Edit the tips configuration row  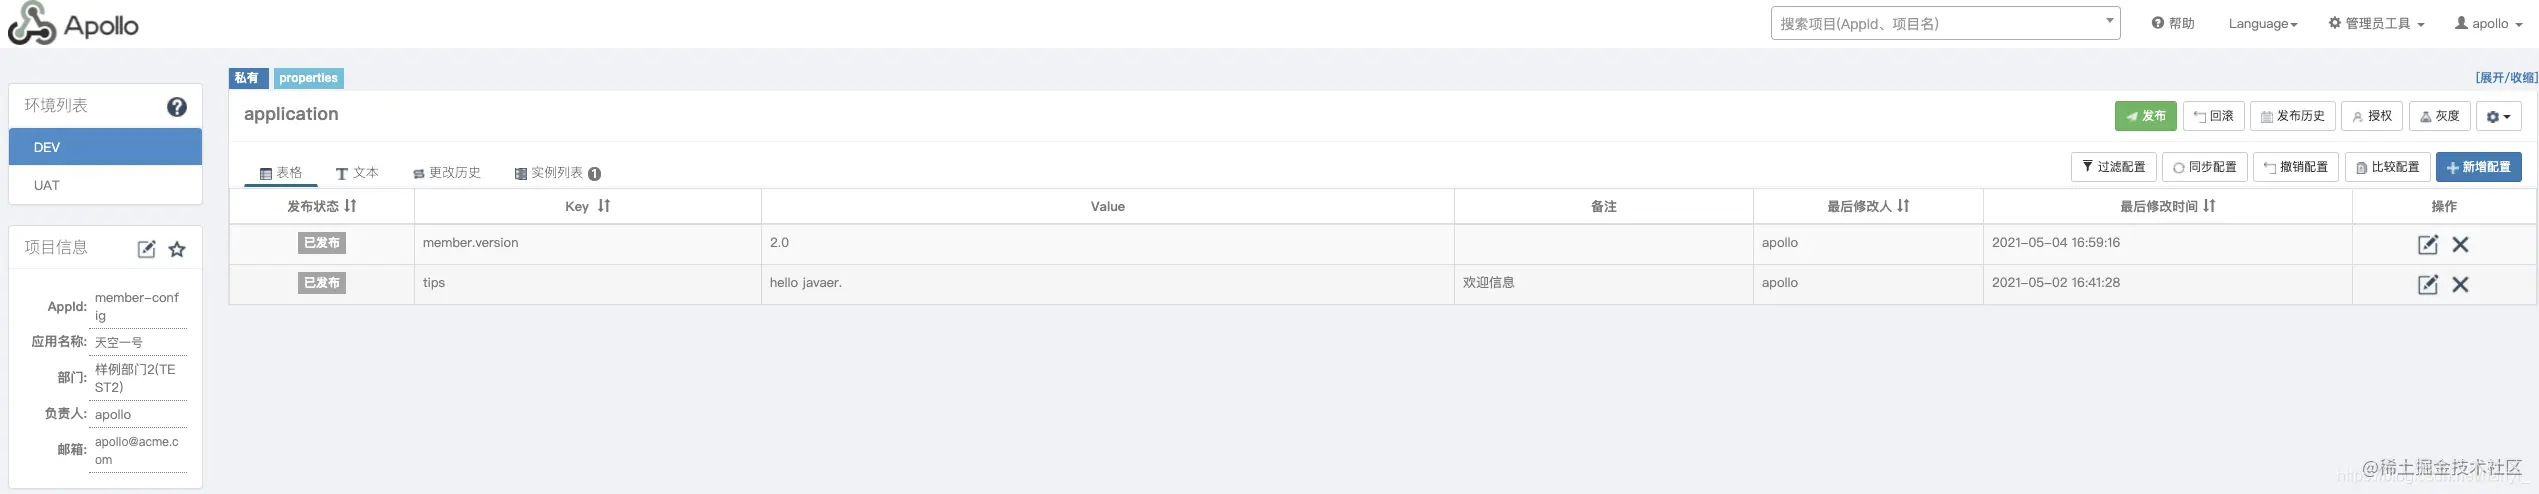pos(2427,284)
